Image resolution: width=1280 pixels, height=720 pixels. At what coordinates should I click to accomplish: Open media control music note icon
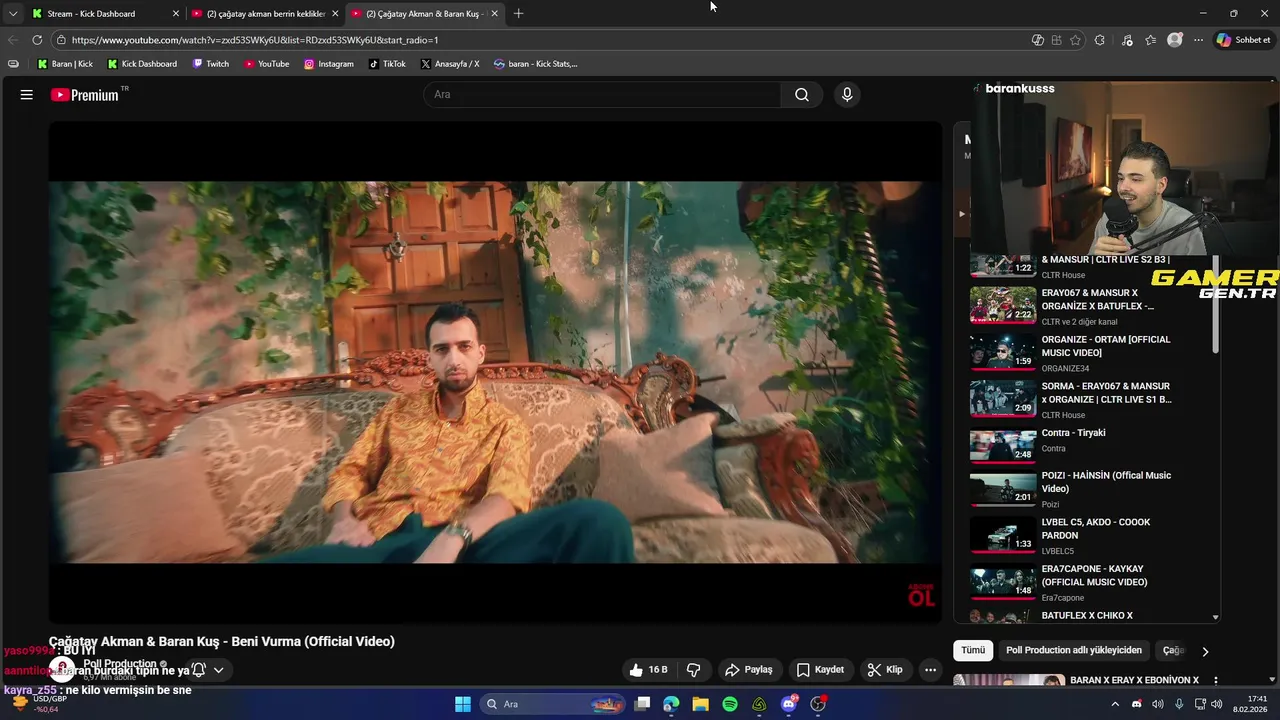1127,40
